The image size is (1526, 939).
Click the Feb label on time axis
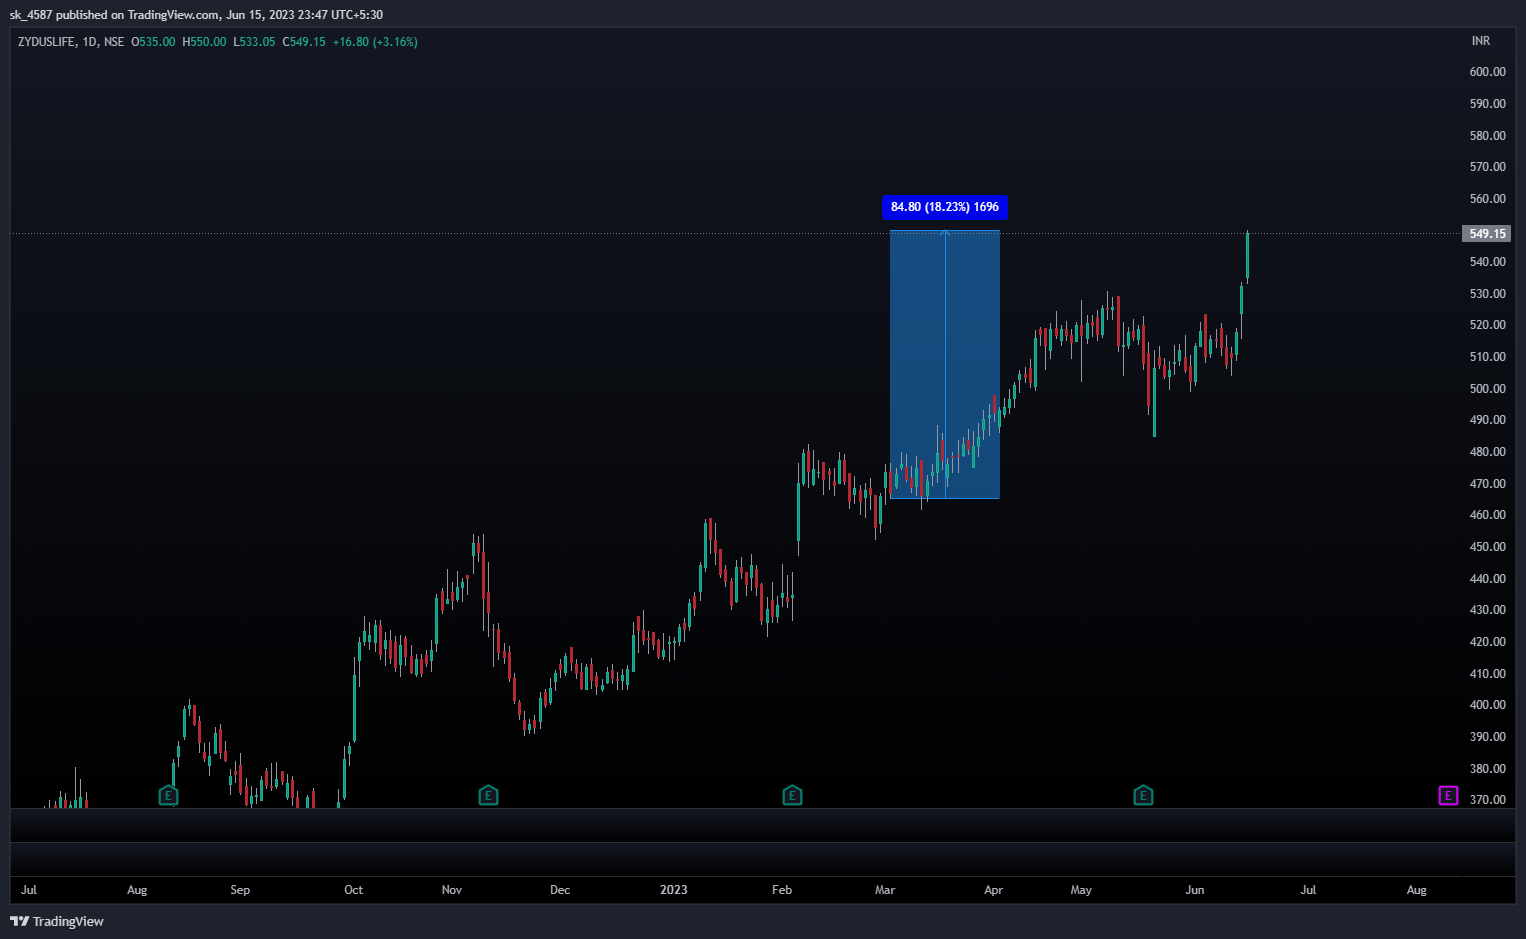click(782, 890)
